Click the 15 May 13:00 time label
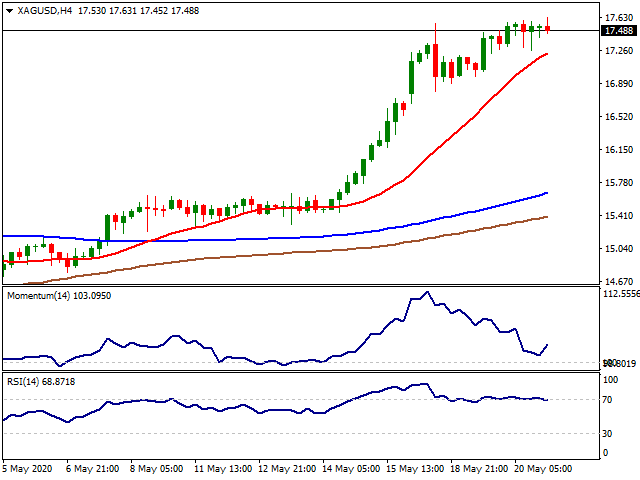 (x=415, y=469)
